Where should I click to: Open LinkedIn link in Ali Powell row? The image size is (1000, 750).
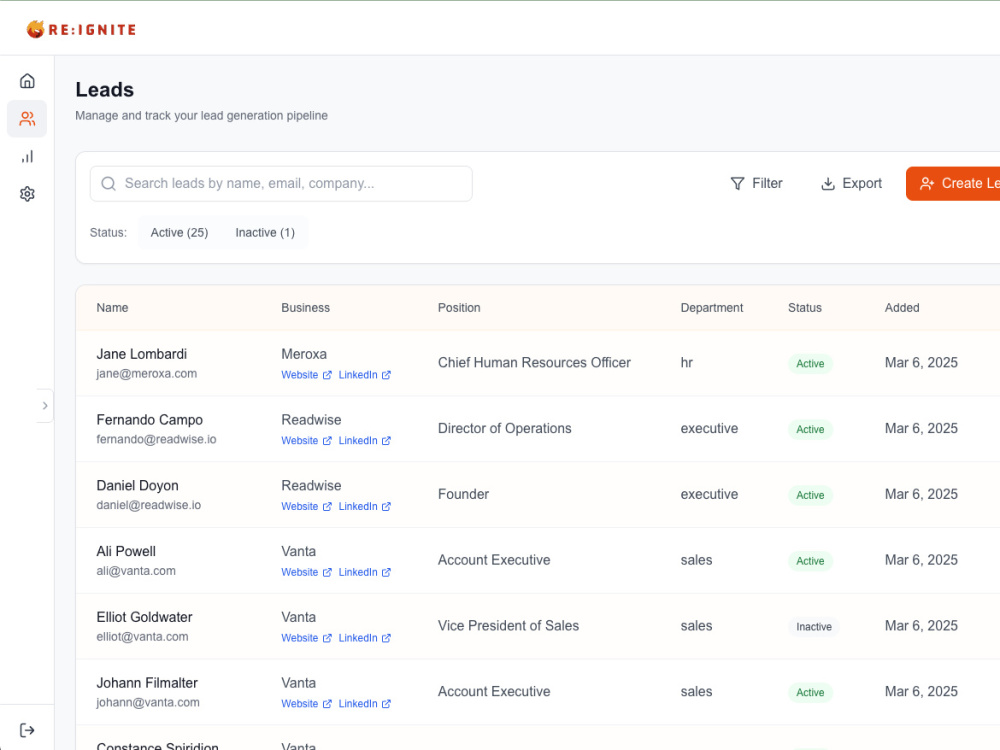(x=364, y=572)
